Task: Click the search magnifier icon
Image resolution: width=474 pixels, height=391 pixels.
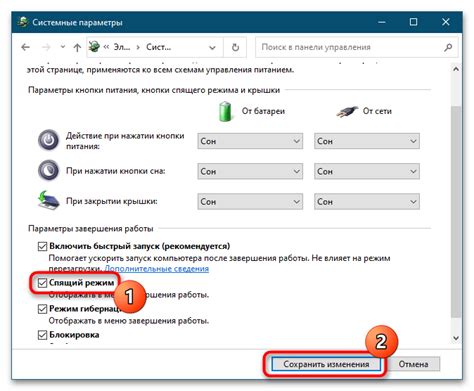Action: [448, 47]
